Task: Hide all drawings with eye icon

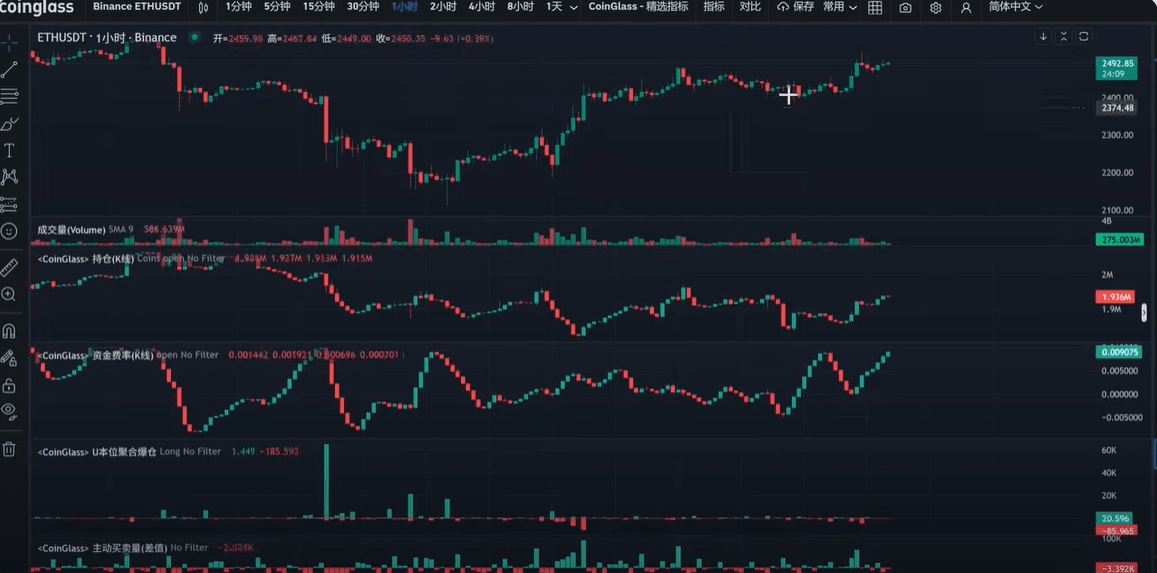Action: click(9, 410)
